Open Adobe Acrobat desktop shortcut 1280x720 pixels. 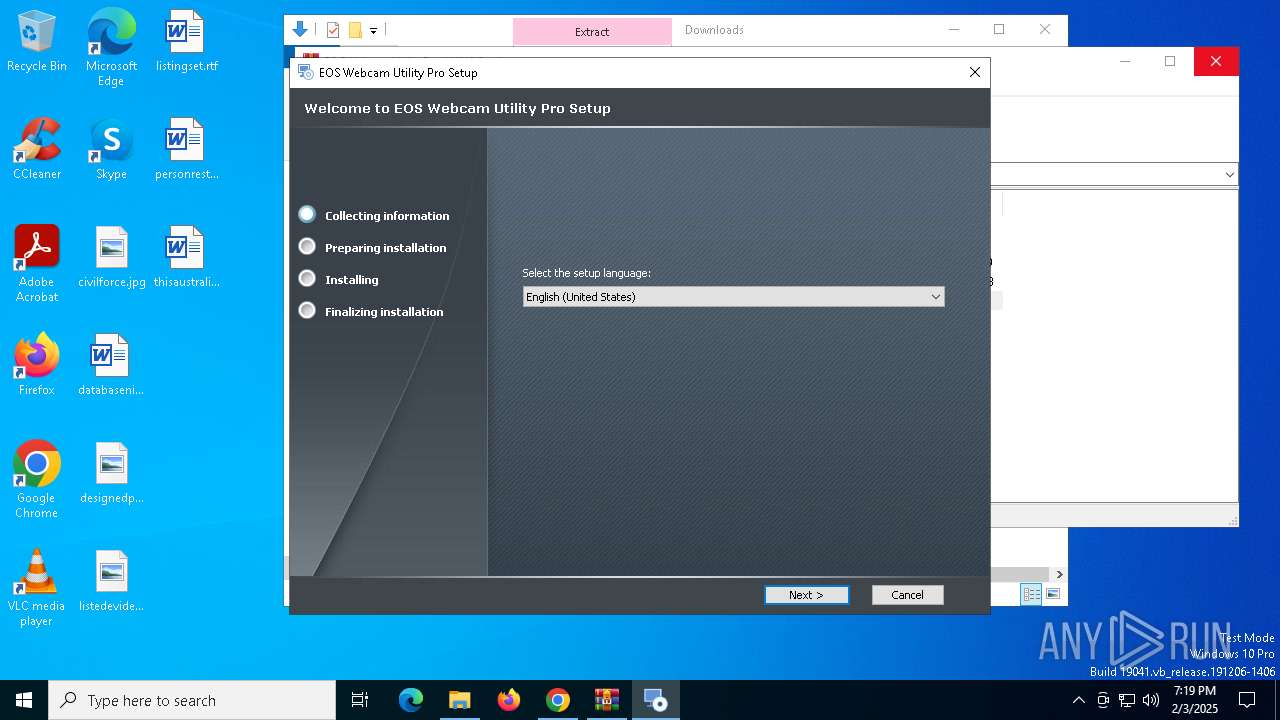click(37, 264)
